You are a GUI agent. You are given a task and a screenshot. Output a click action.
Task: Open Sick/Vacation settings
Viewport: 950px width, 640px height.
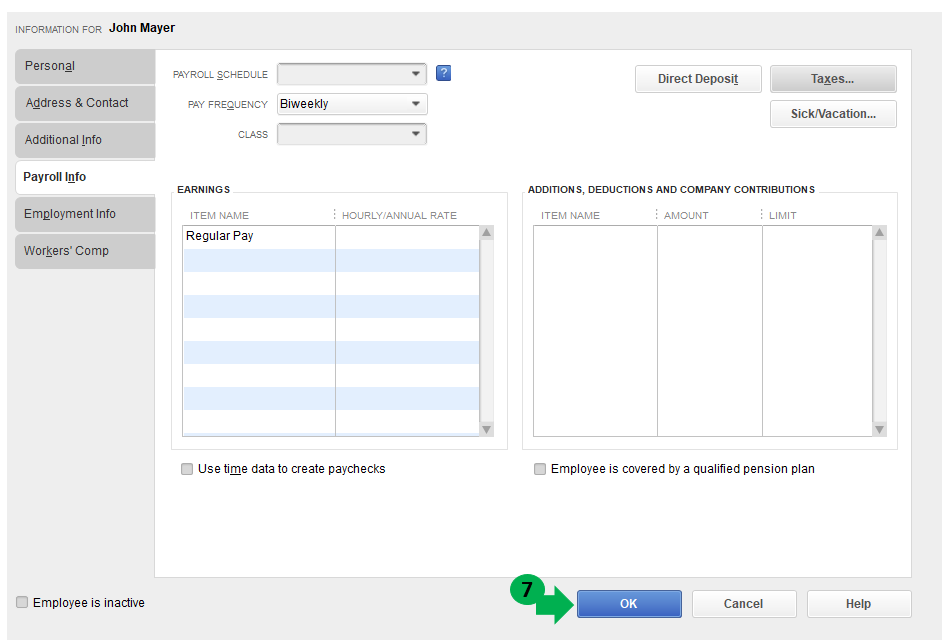(x=833, y=114)
